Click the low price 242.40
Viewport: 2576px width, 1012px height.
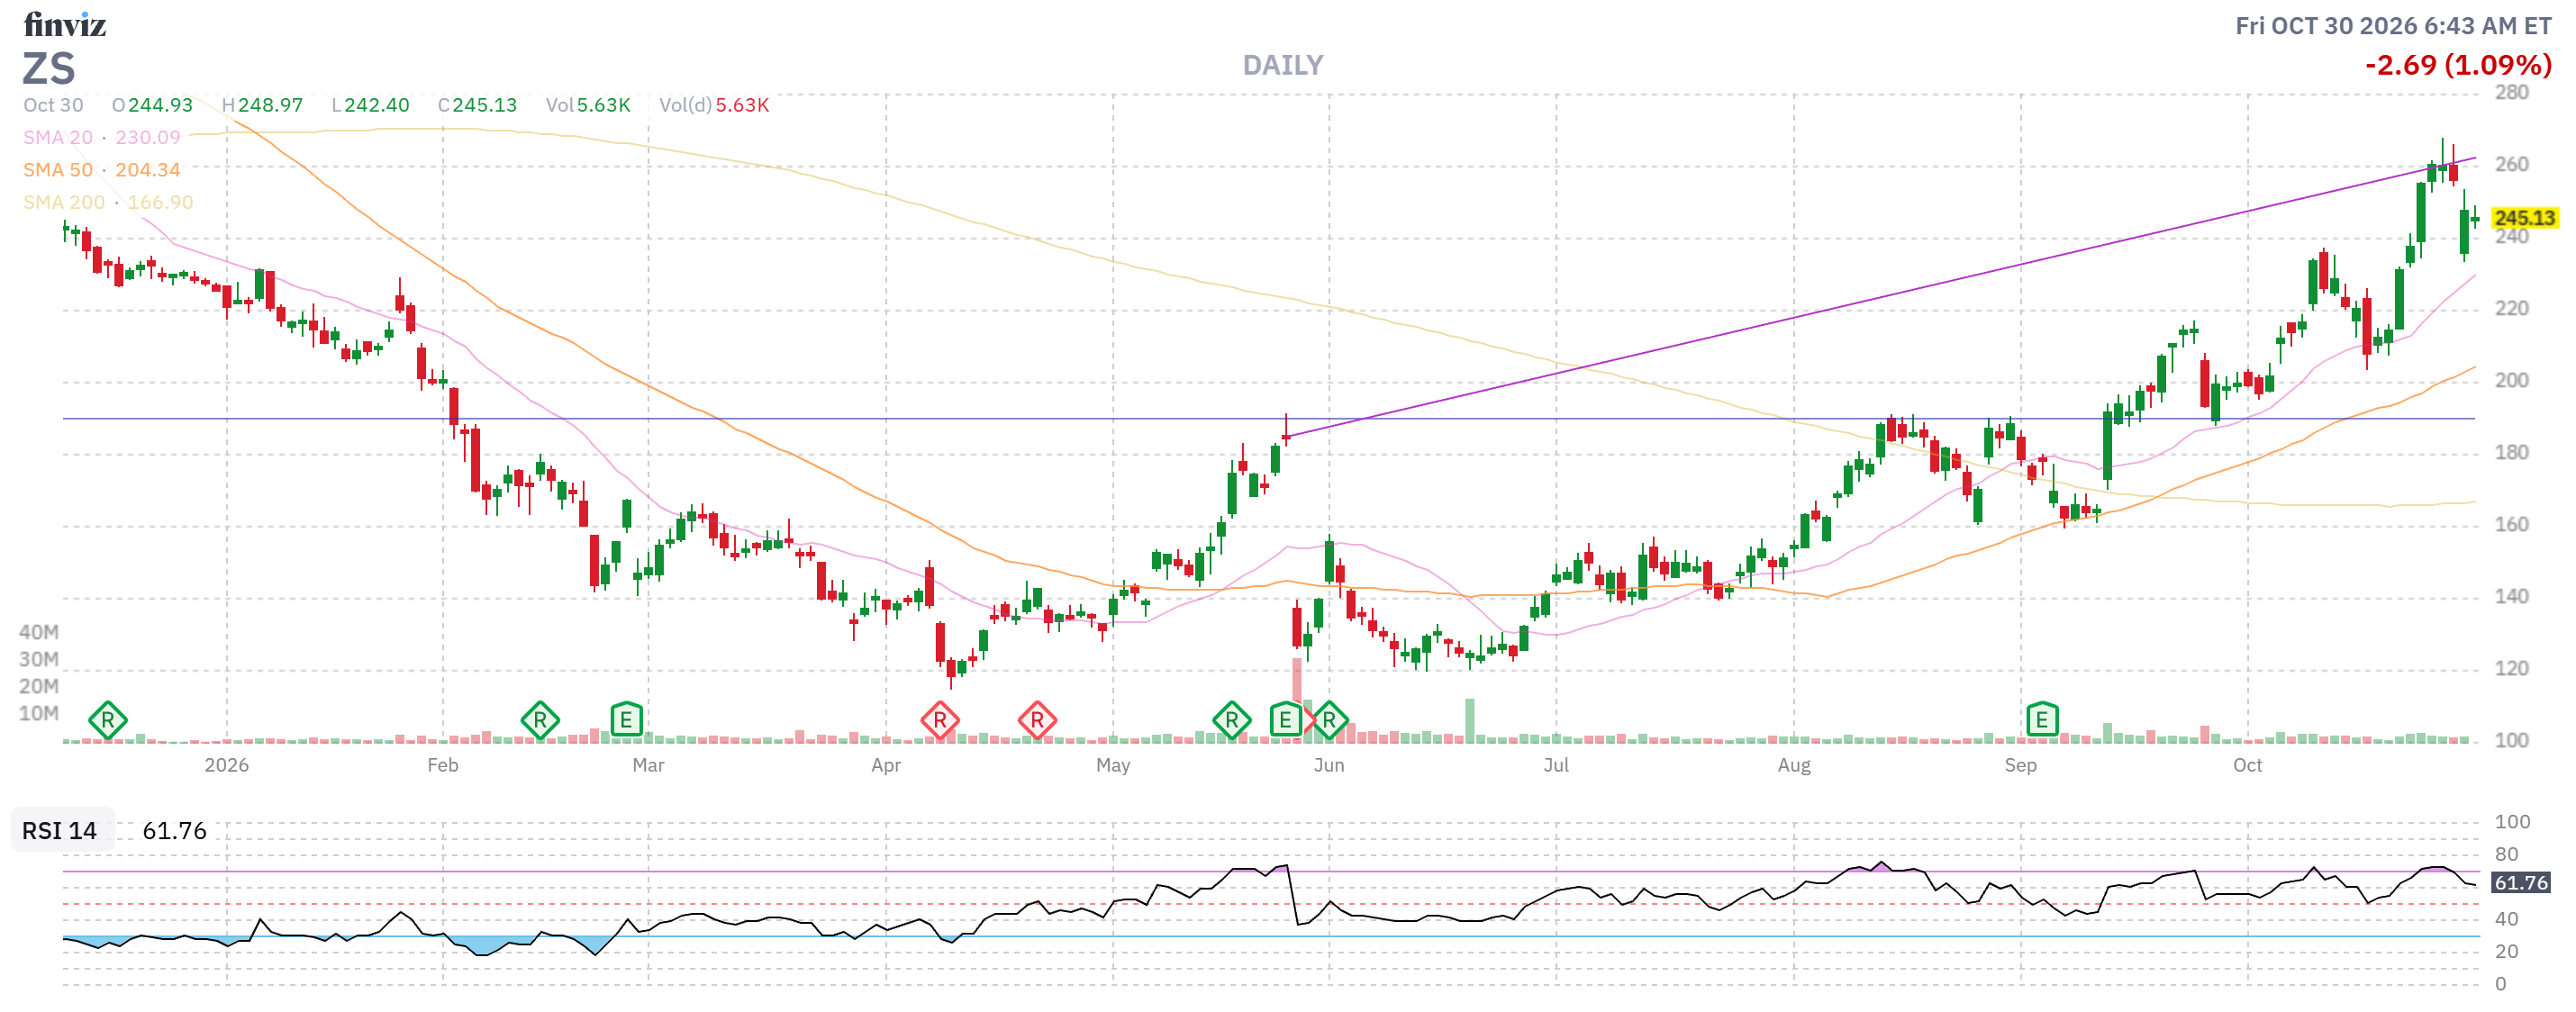[377, 105]
